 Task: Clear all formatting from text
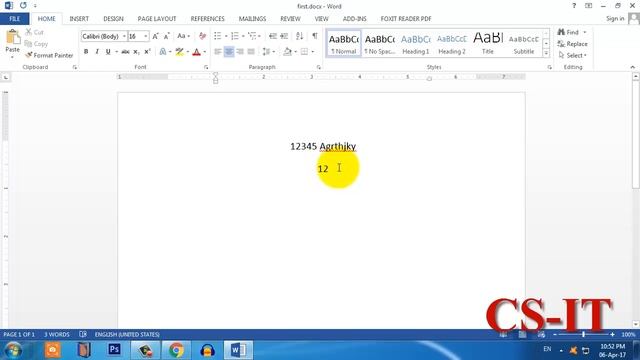[x=202, y=36]
